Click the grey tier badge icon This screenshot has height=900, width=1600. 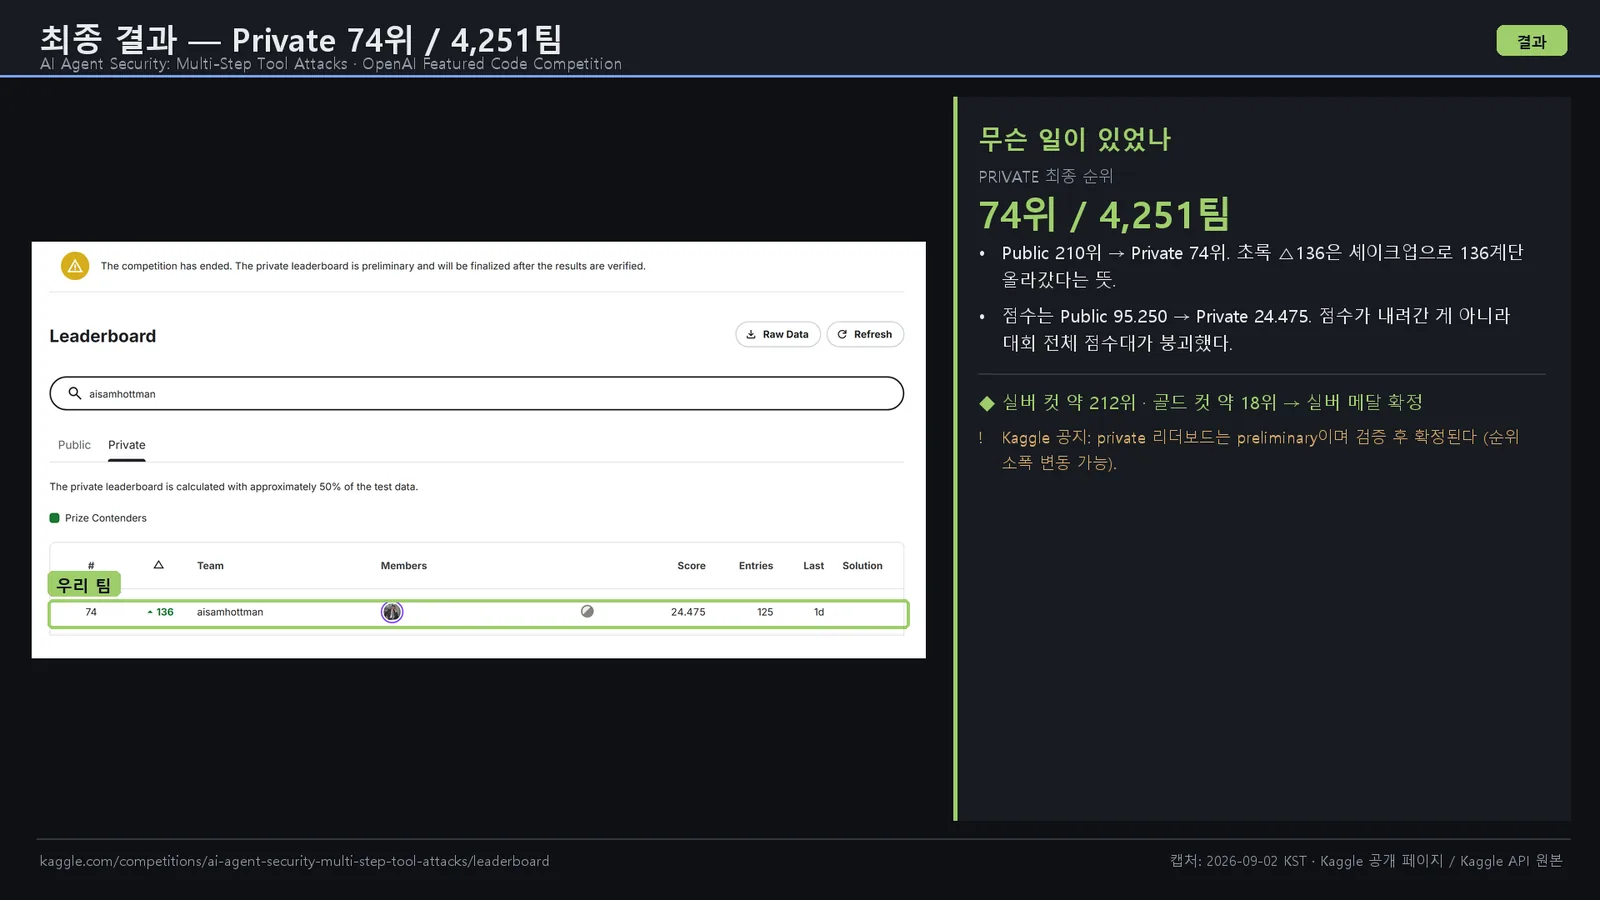(x=587, y=611)
